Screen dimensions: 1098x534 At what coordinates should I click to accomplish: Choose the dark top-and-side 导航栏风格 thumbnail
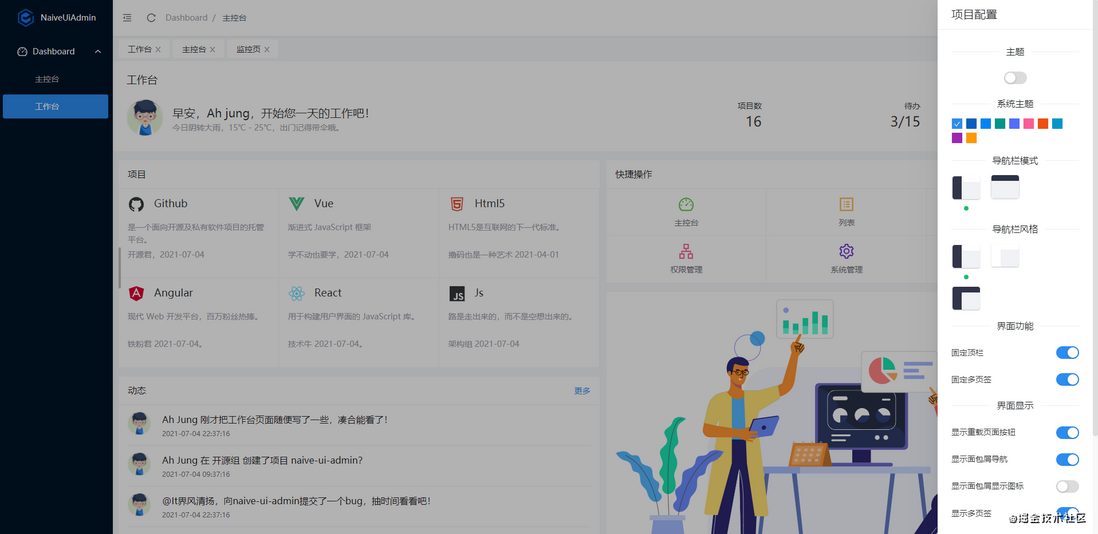click(966, 299)
